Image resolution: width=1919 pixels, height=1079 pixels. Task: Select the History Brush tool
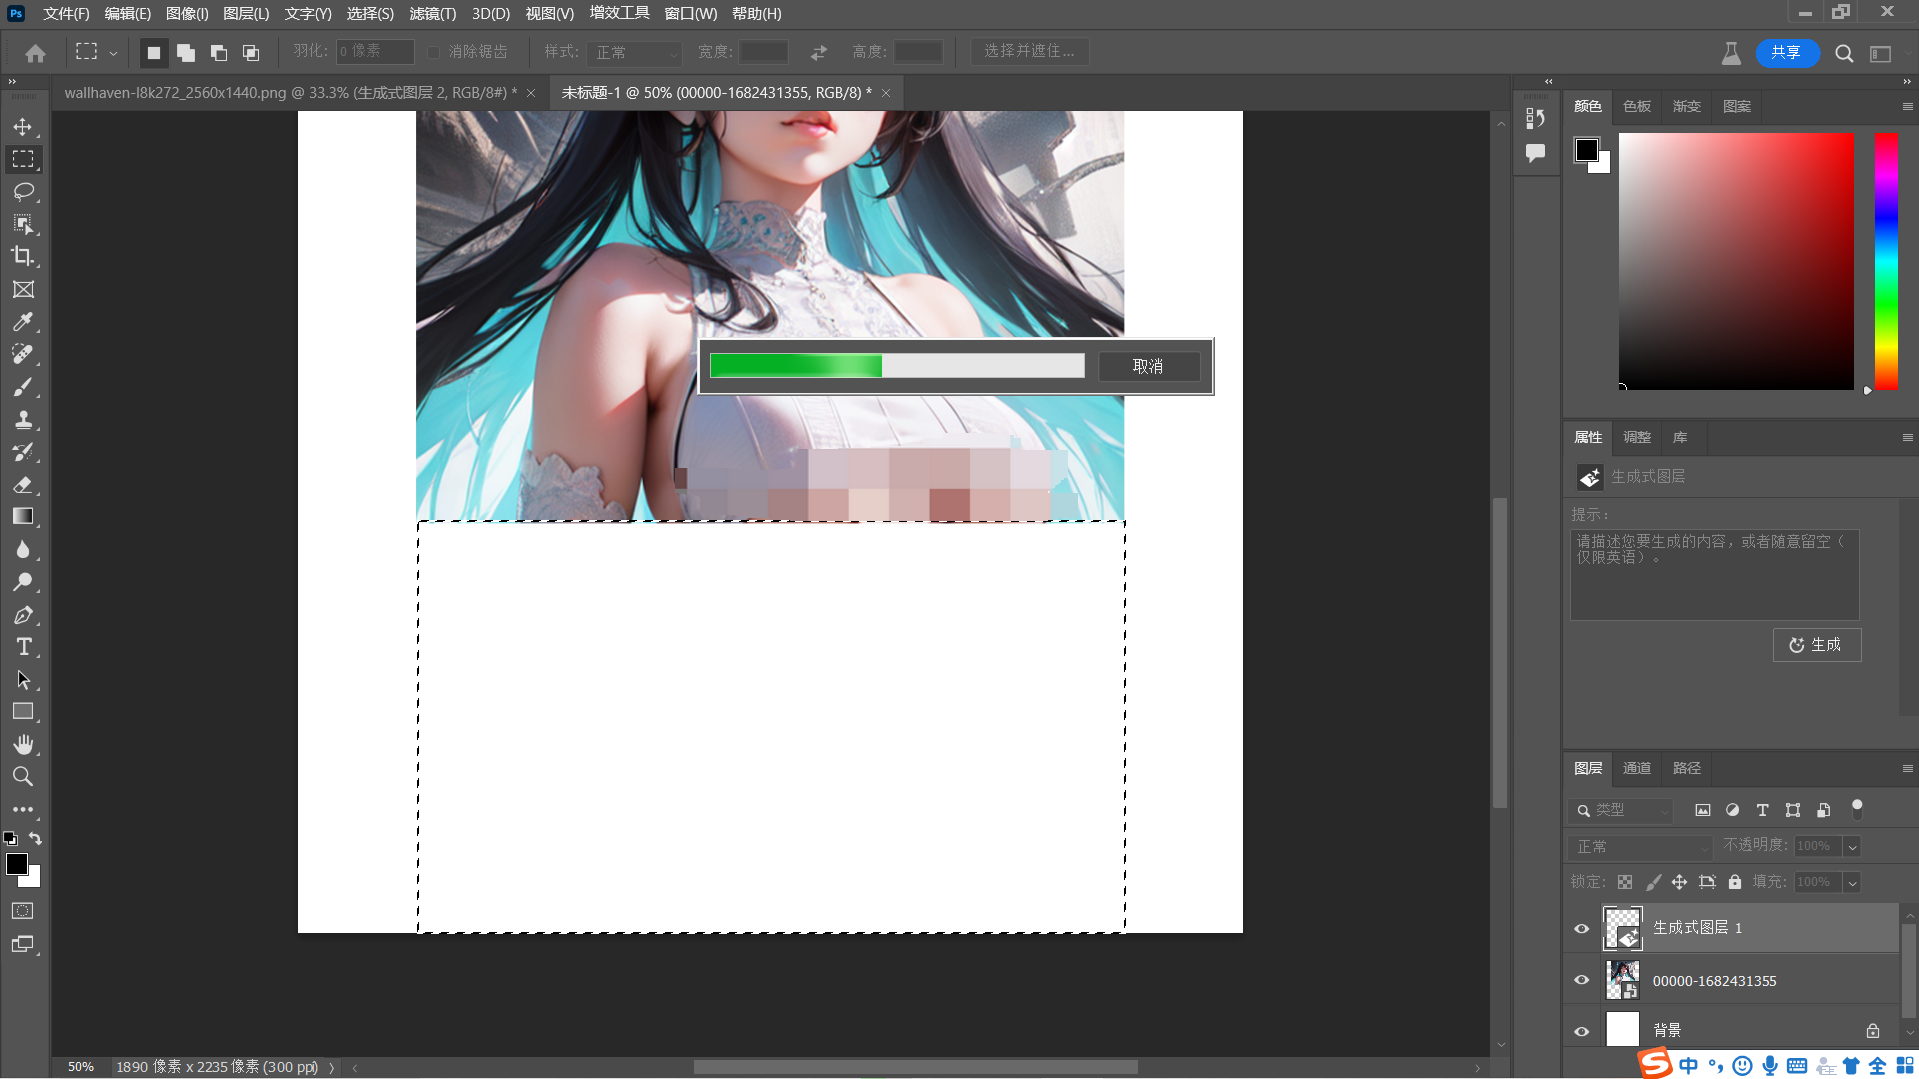23,452
